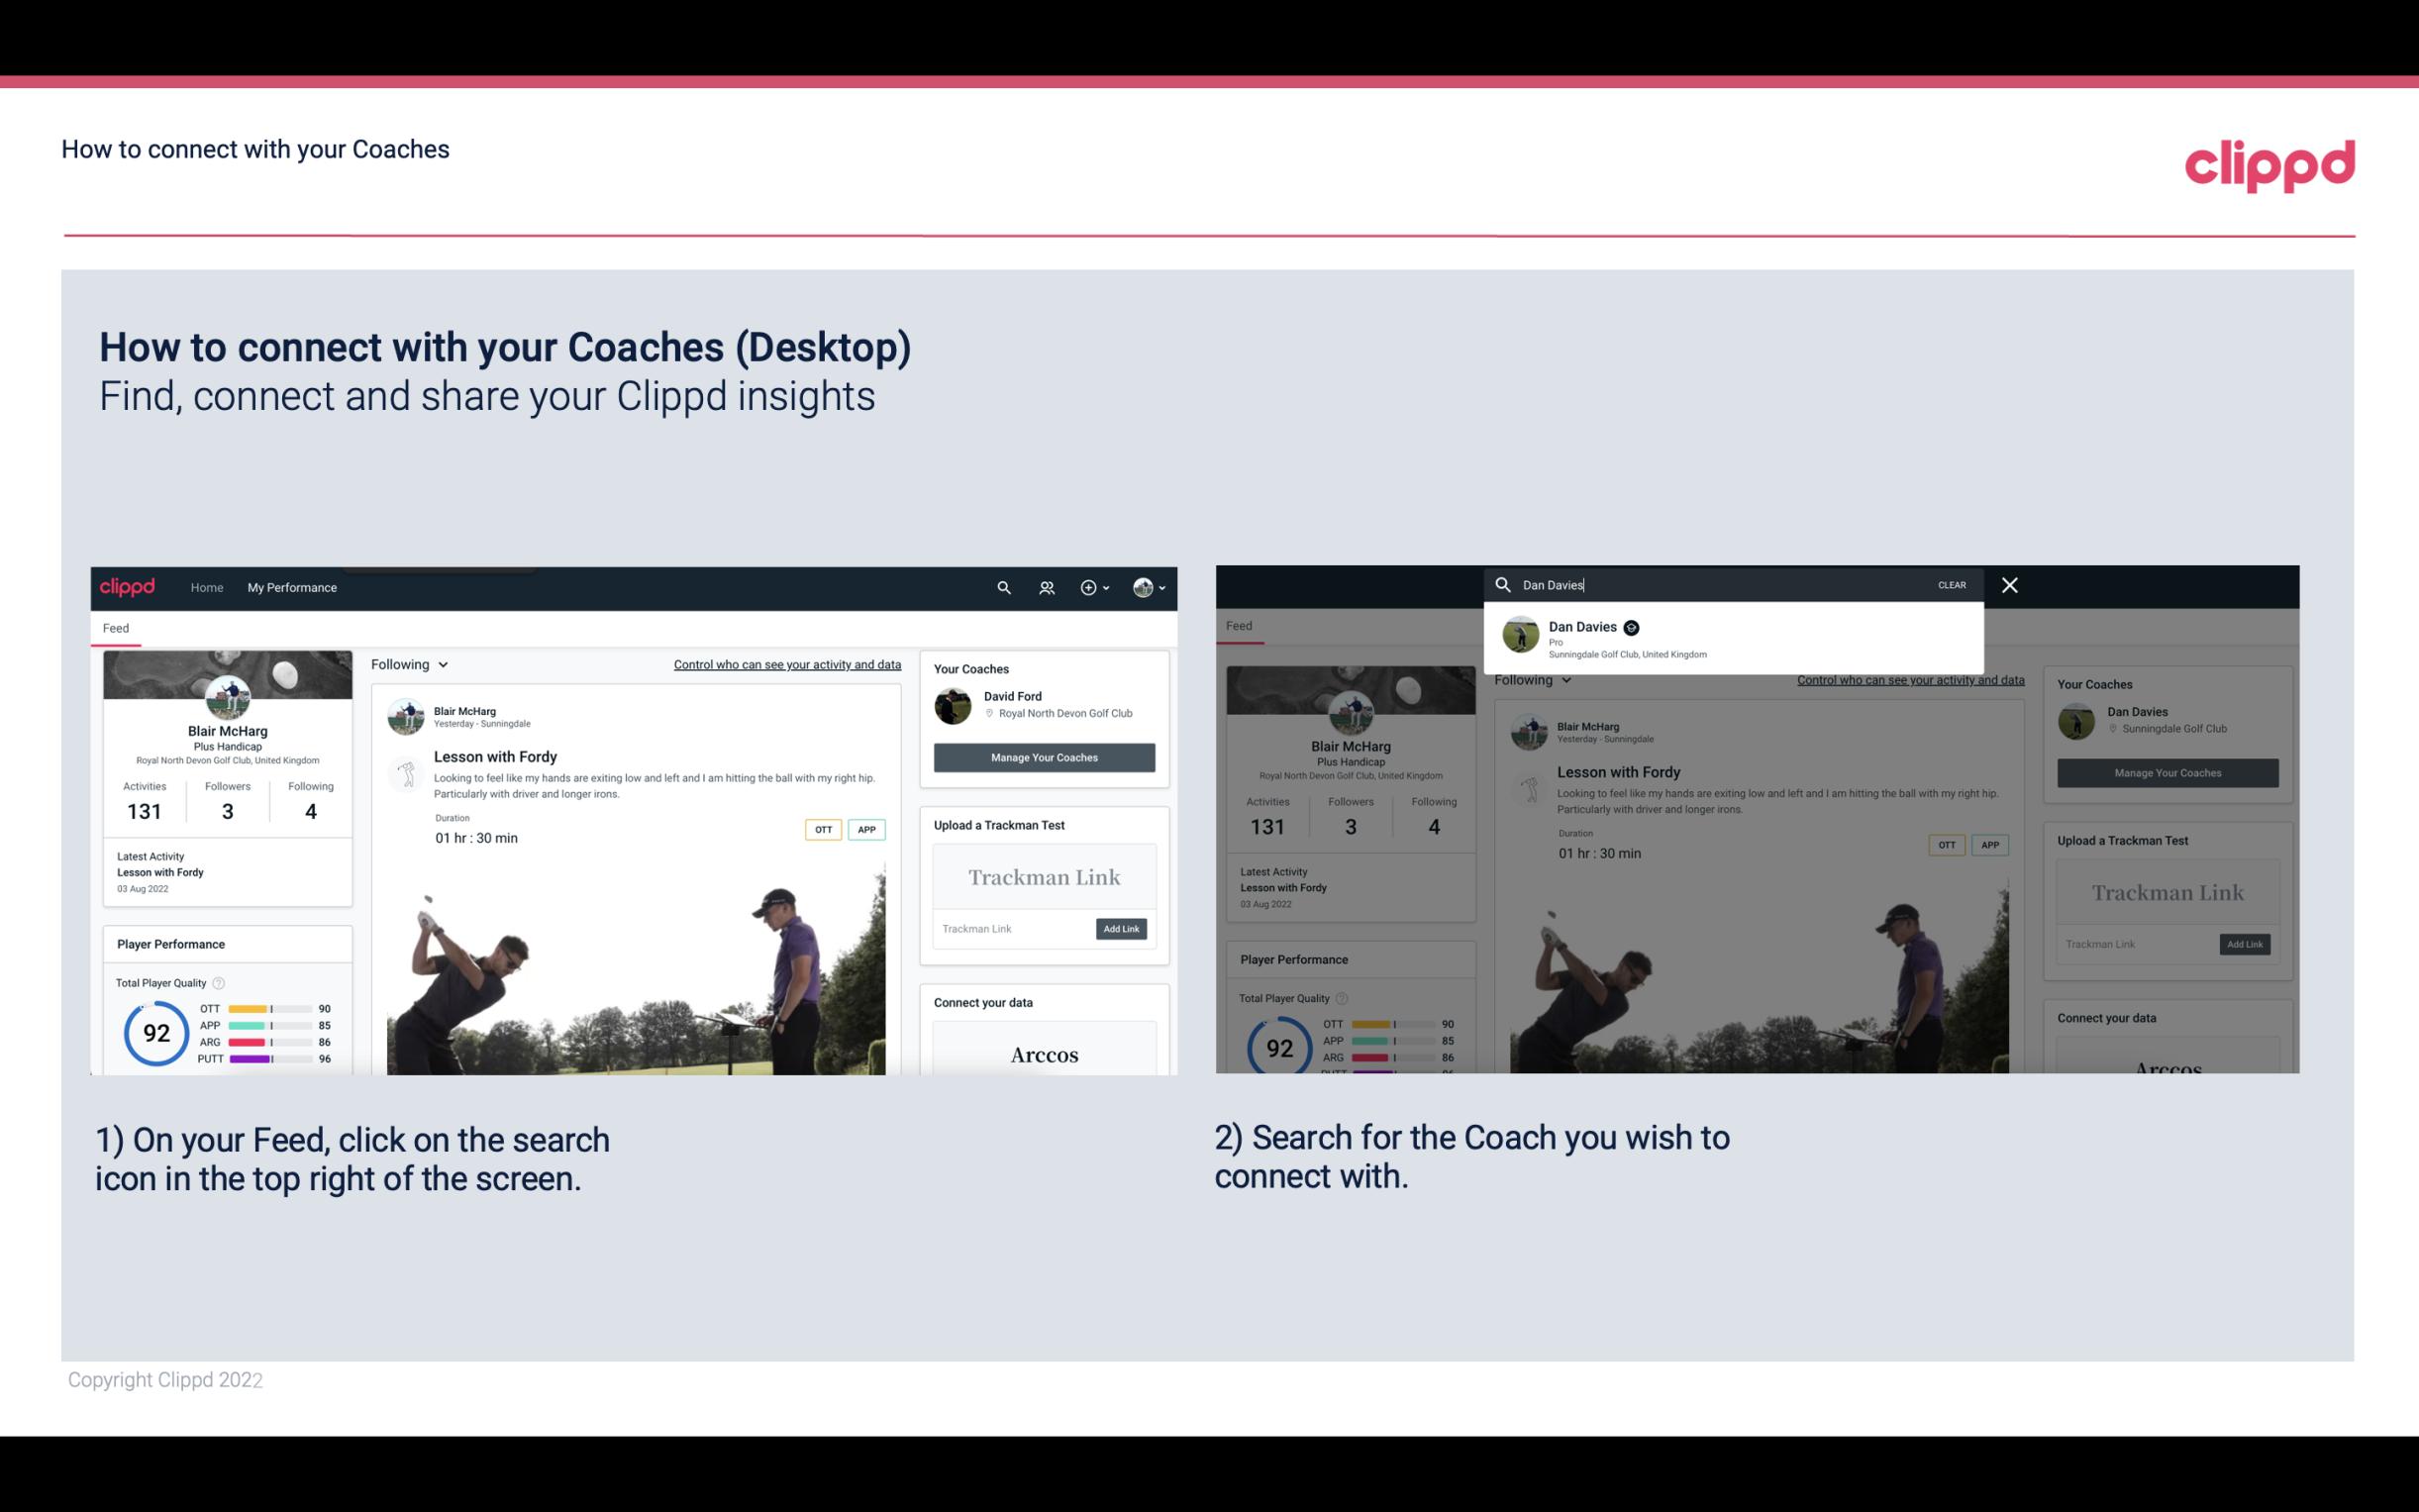The height and width of the screenshot is (1512, 2419).
Task: Select the My Performance tab in navbar
Action: [292, 587]
